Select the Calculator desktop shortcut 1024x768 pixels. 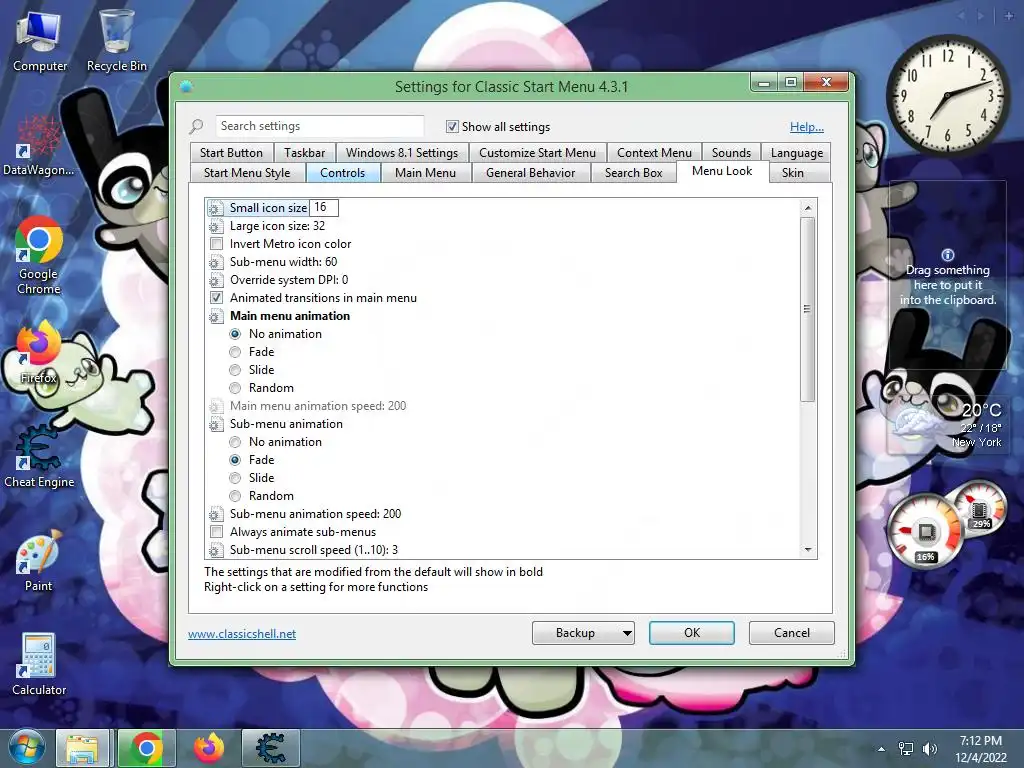click(x=39, y=665)
